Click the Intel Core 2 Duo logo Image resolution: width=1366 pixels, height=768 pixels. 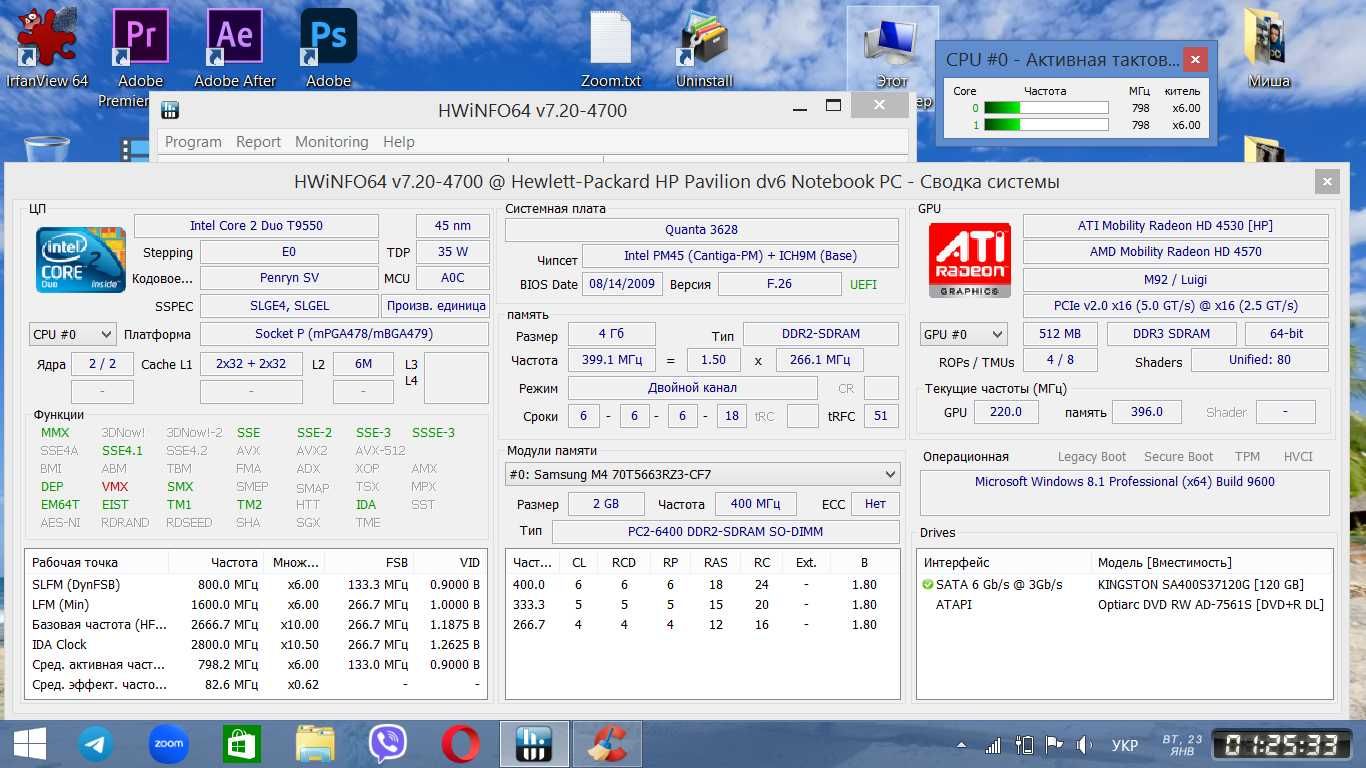pos(81,259)
